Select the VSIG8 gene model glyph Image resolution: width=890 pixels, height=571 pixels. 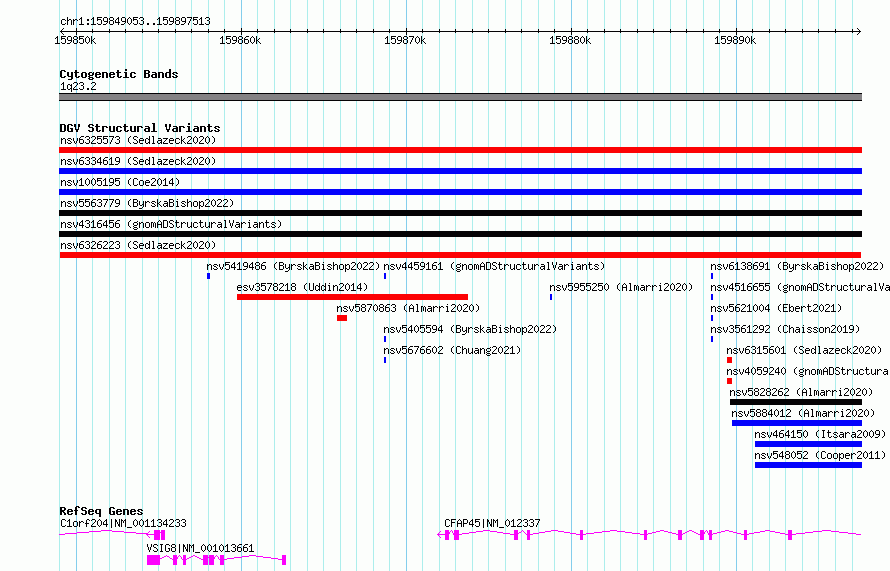tap(216, 560)
